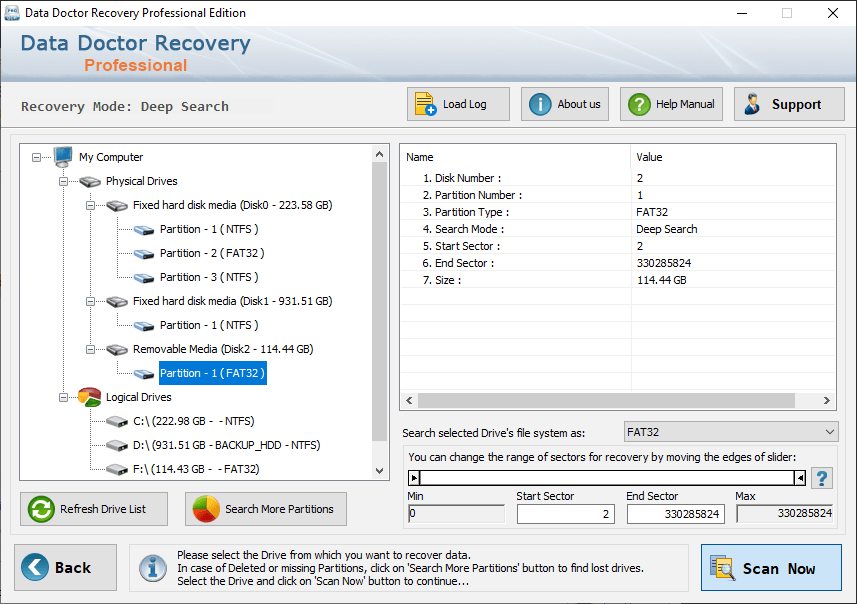Click partition icon of Disk0 Partition - 3 (NTFS)

pyautogui.click(x=144, y=278)
